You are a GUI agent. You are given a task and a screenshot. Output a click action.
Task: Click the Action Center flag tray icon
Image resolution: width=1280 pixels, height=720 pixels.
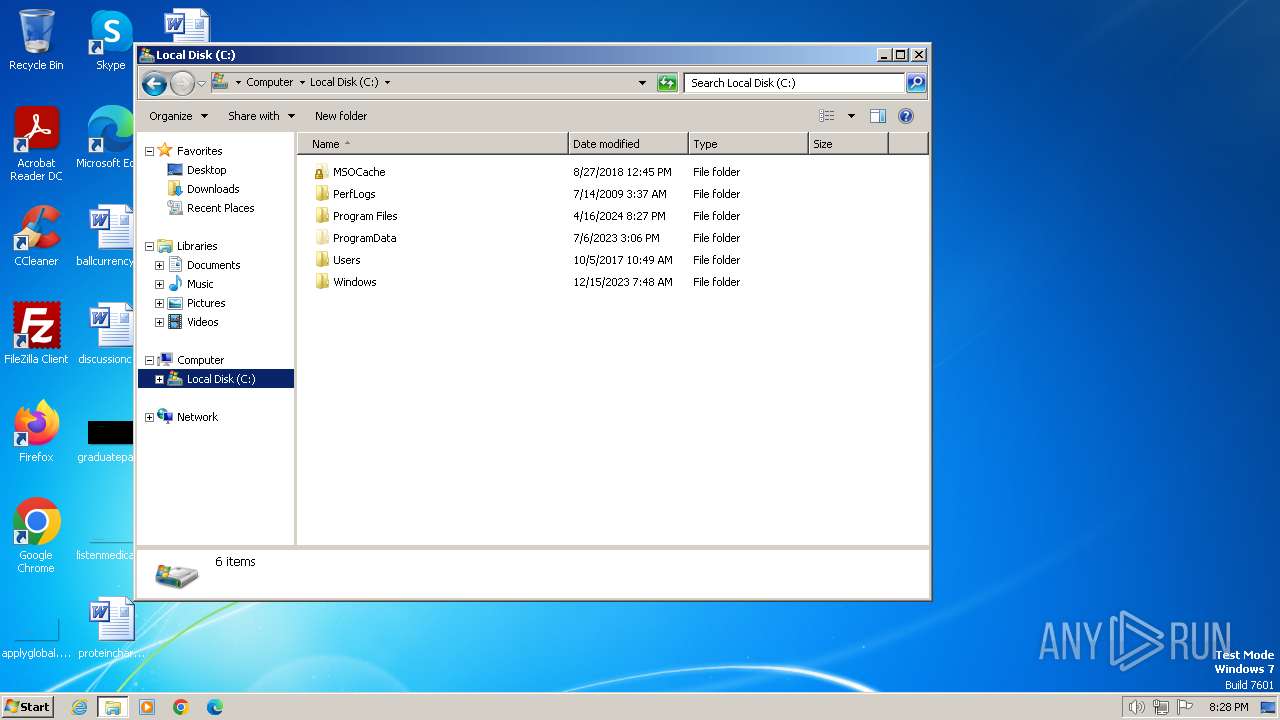point(1185,707)
